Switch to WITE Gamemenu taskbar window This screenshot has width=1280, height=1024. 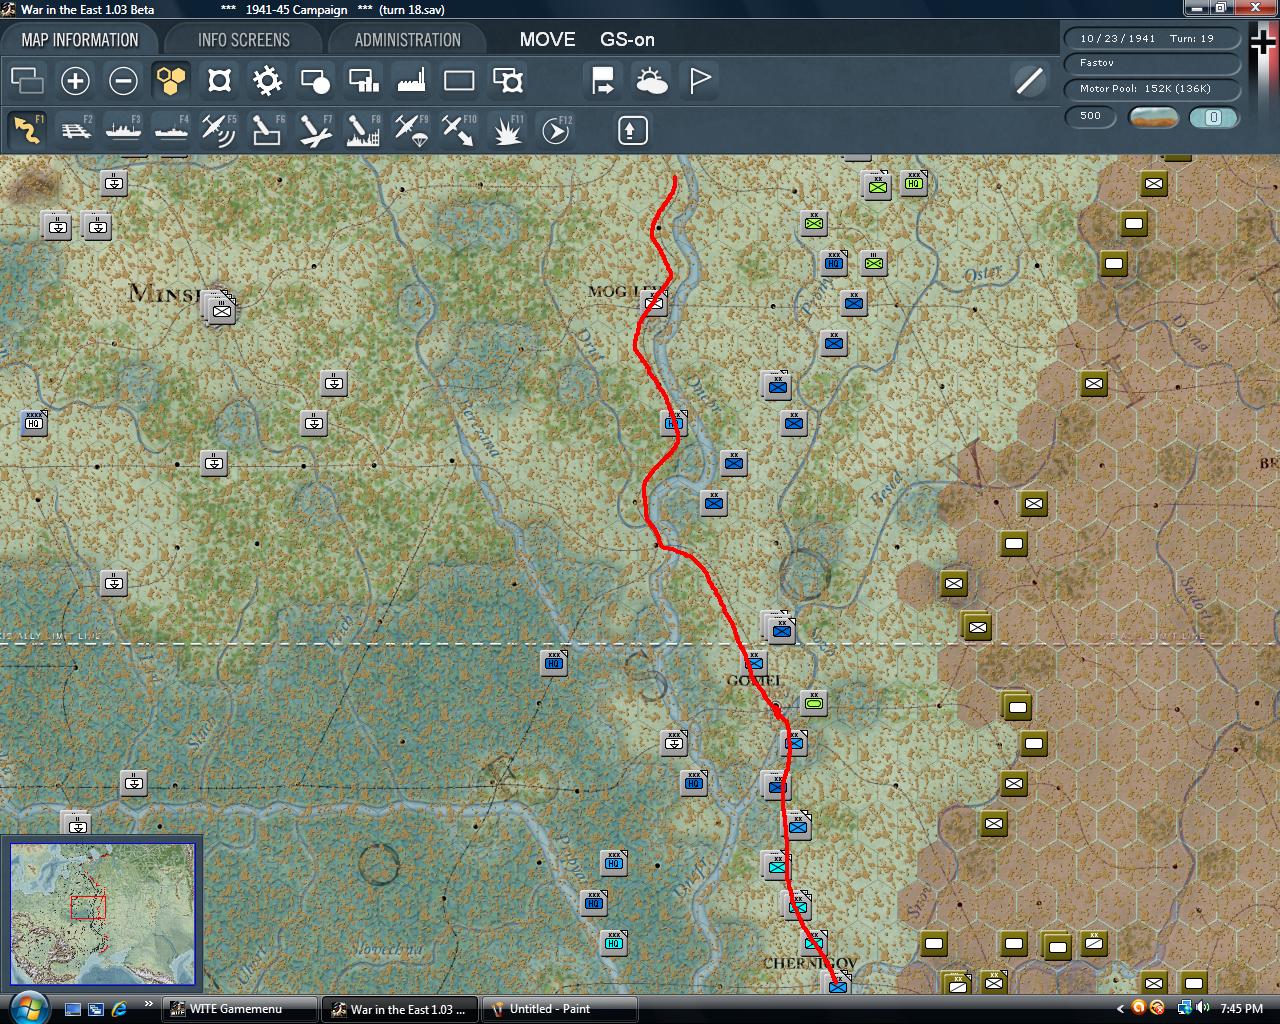(239, 1009)
